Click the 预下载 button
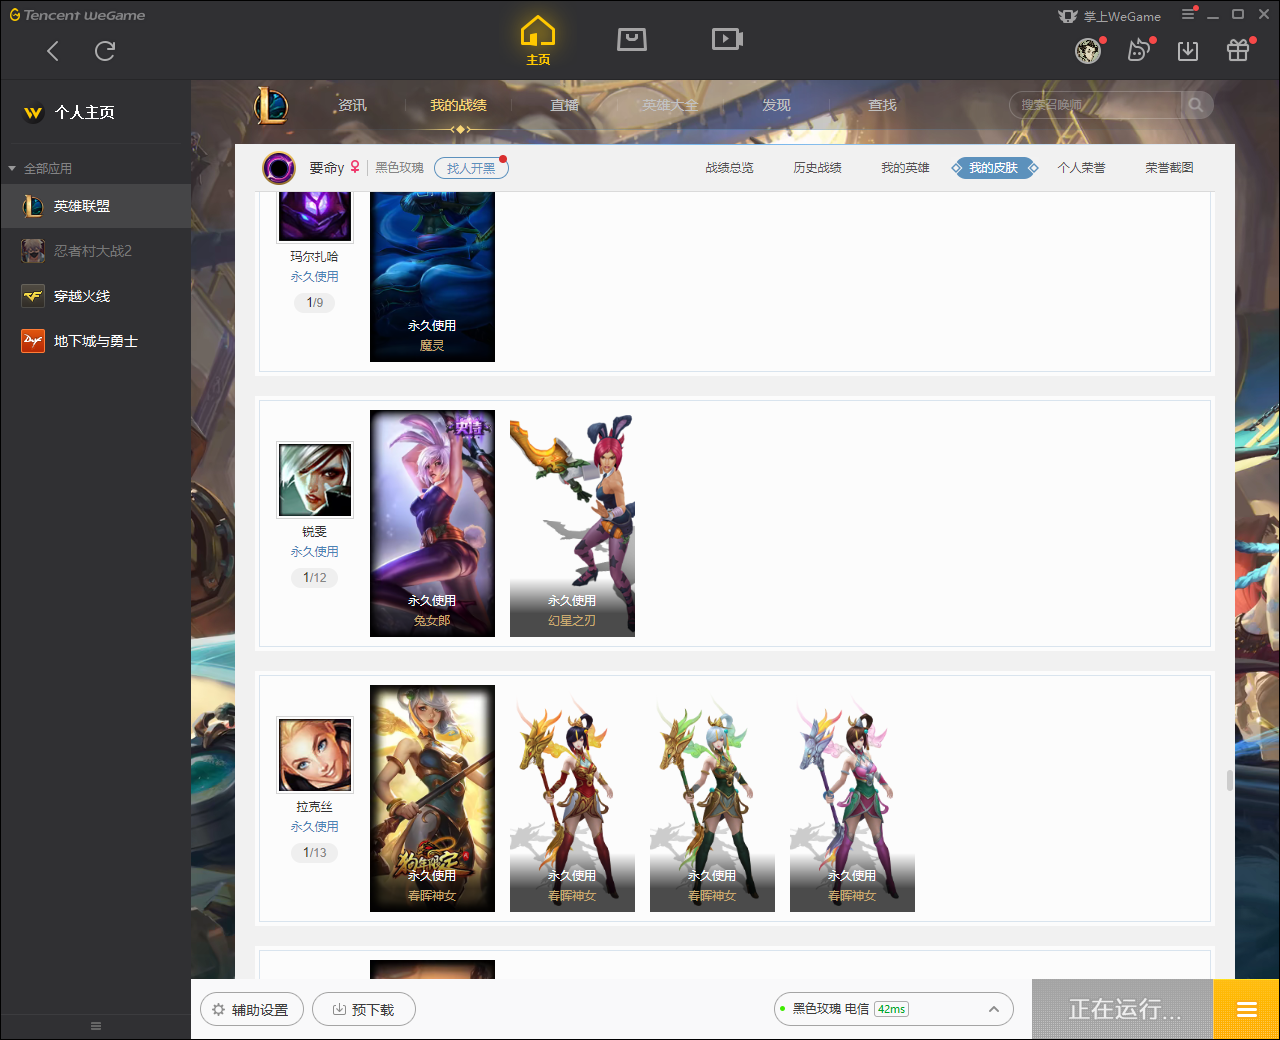This screenshot has height=1040, width=1280. 364,1010
